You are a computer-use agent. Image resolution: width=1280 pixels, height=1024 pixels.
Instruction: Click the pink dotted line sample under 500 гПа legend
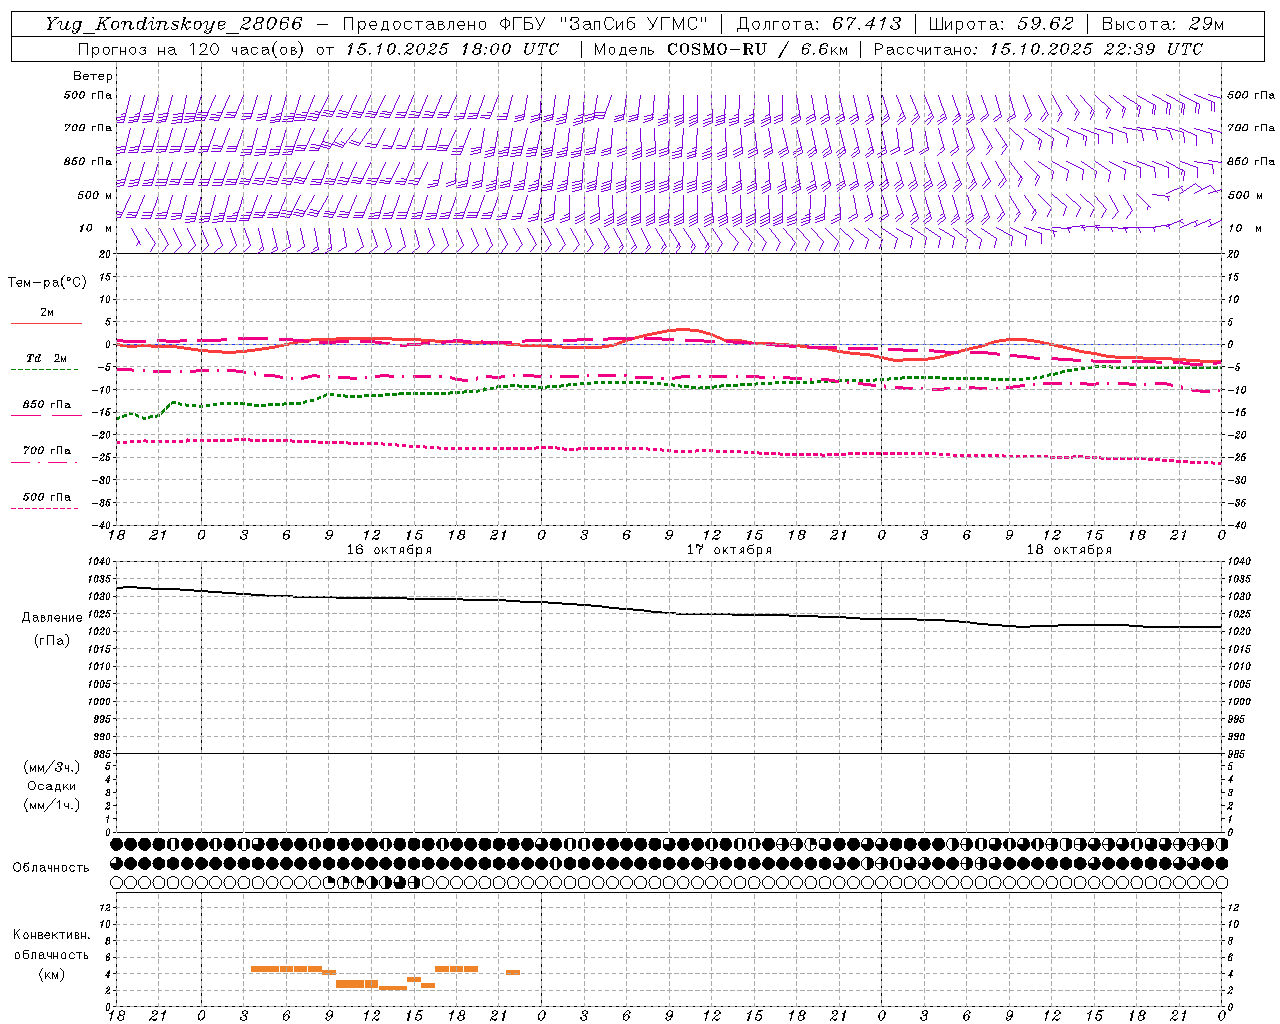pos(46,508)
